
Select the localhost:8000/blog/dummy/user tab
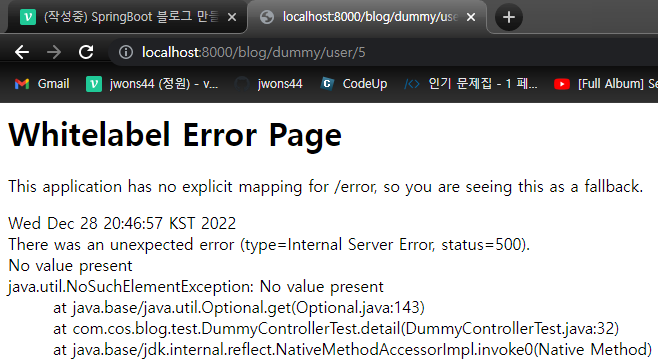pyautogui.click(x=367, y=17)
